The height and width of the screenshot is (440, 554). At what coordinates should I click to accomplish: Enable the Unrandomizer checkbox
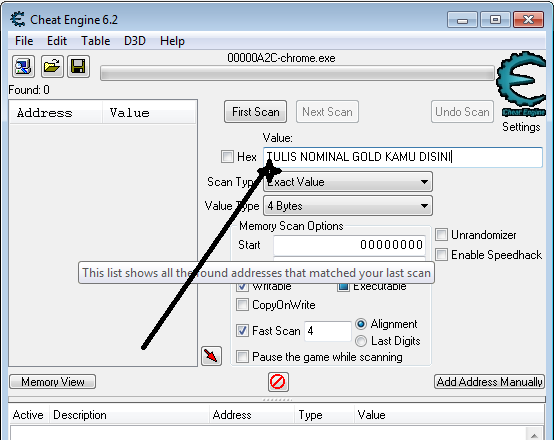point(441,235)
